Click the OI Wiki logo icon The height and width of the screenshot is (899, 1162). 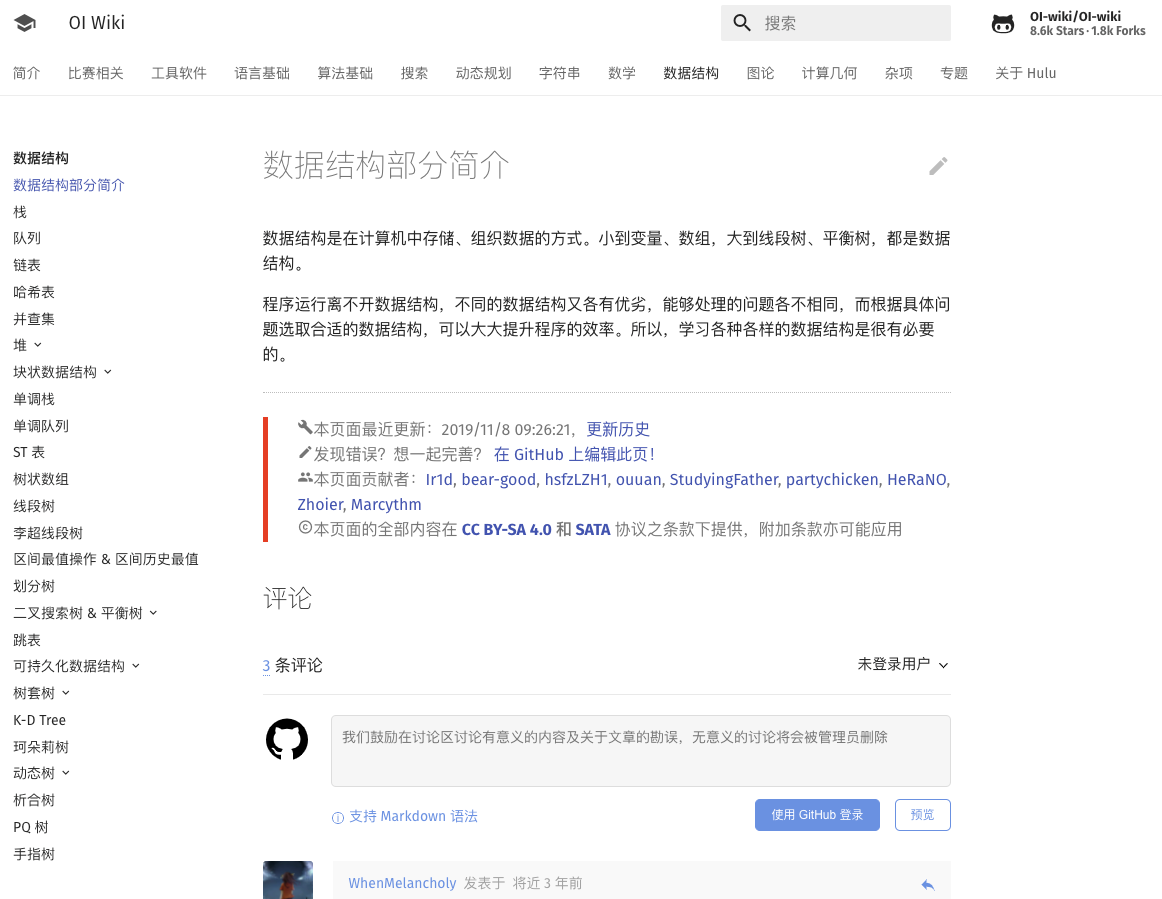[x=24, y=22]
